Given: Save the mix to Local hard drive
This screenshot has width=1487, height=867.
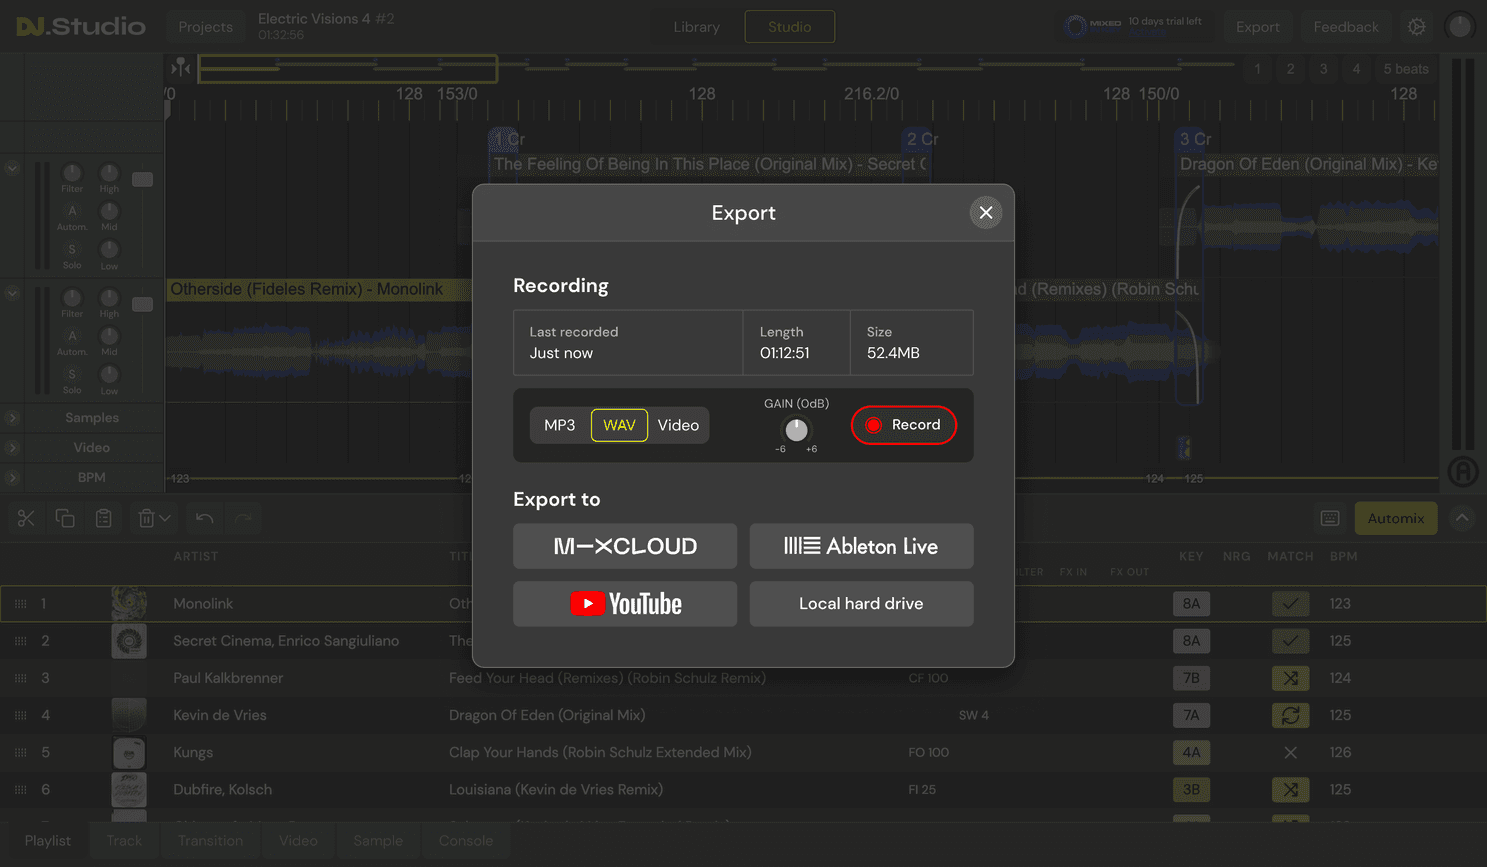Looking at the screenshot, I should click(x=861, y=604).
